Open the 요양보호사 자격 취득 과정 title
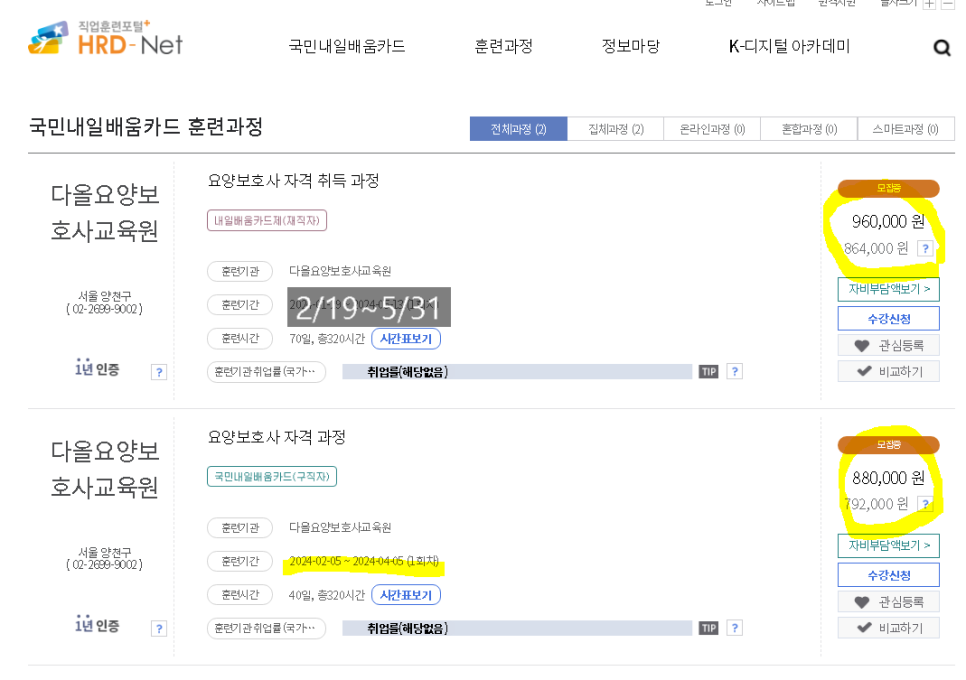This screenshot has width=966, height=680. (x=293, y=180)
